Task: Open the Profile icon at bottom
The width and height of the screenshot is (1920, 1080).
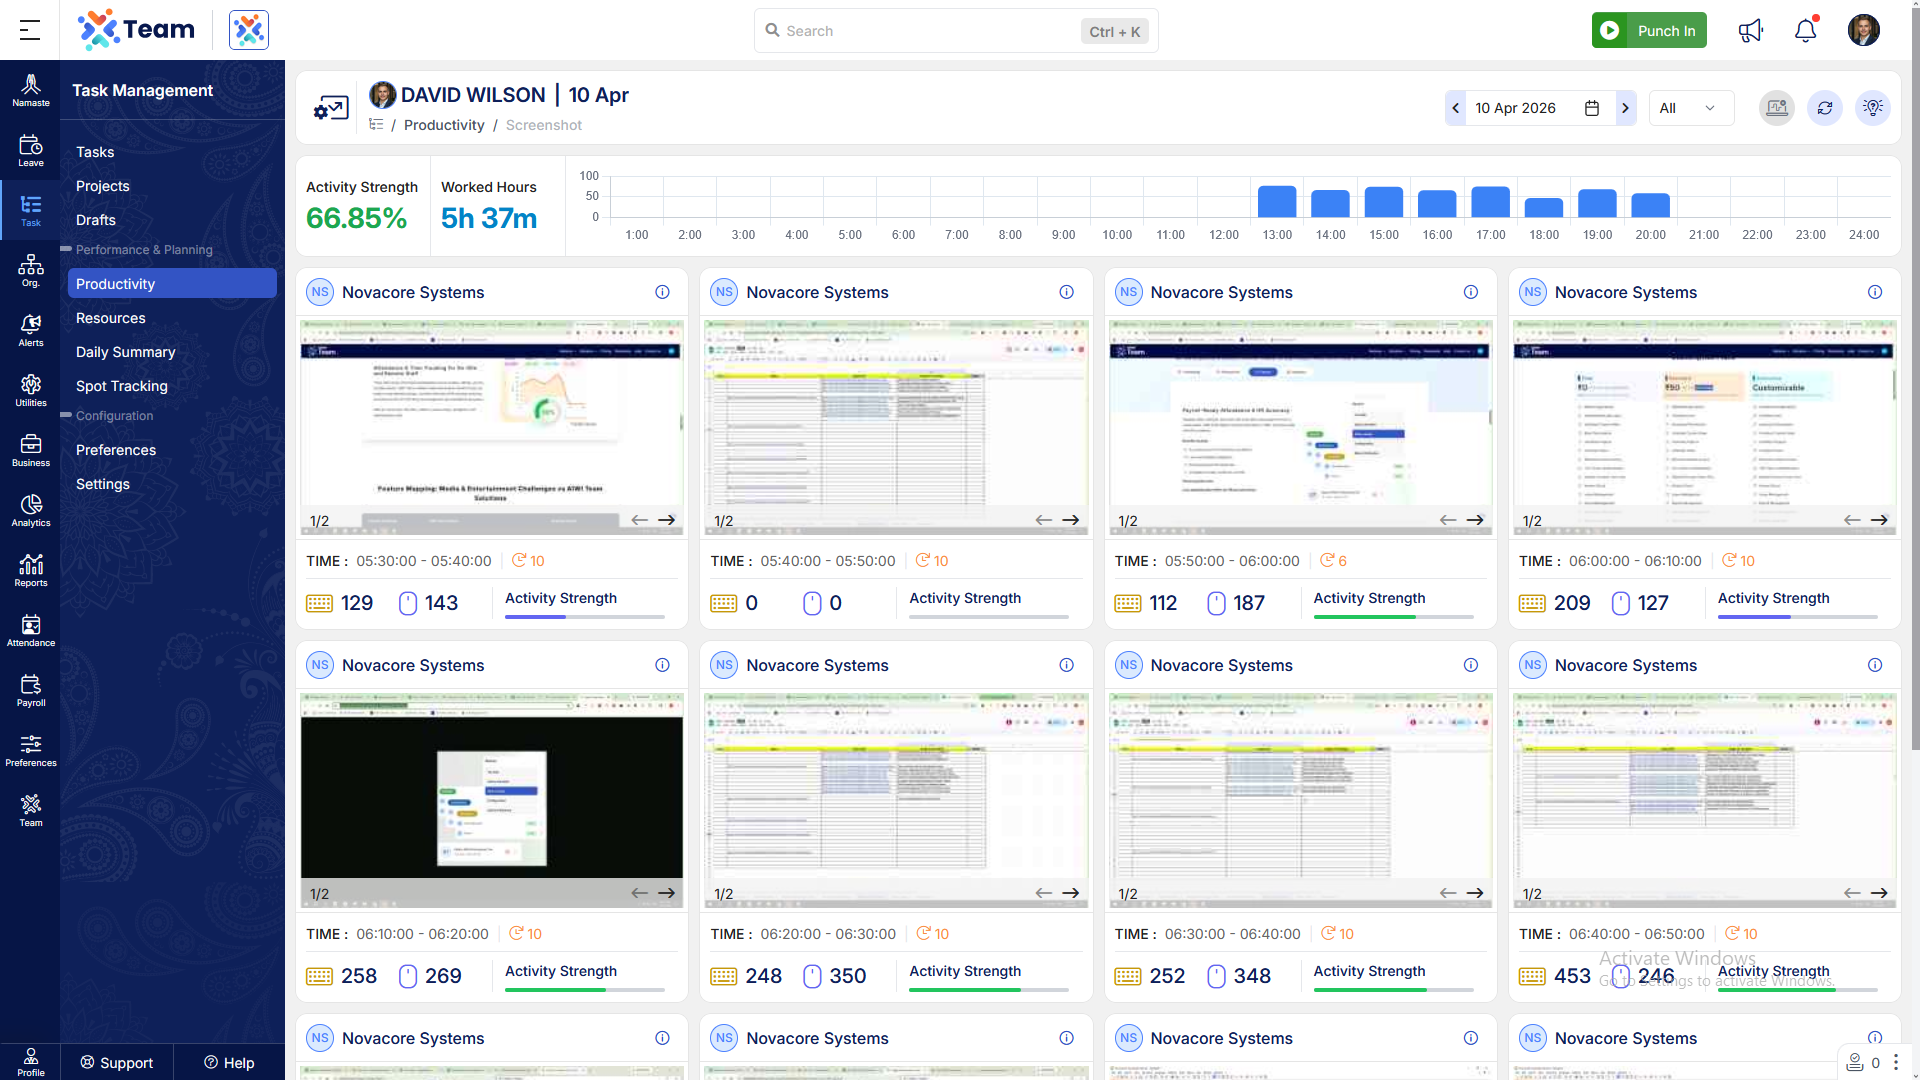Action: tap(30, 1061)
